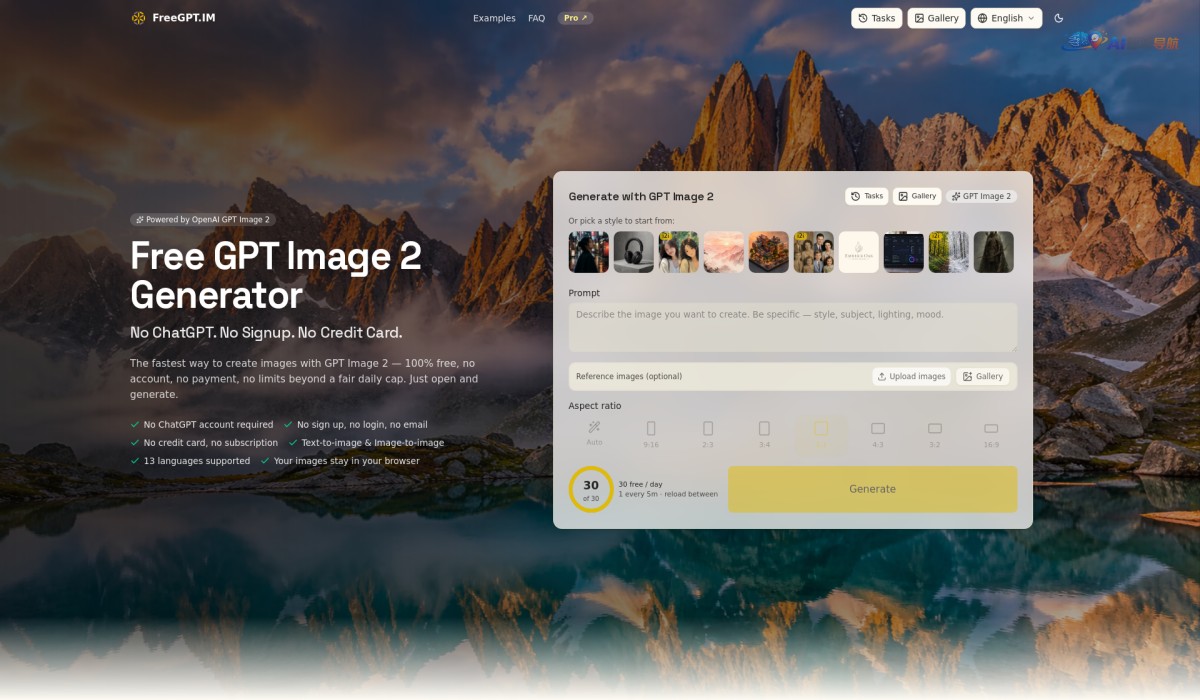Click the 'No sign up, no login, no email' text

(362, 425)
